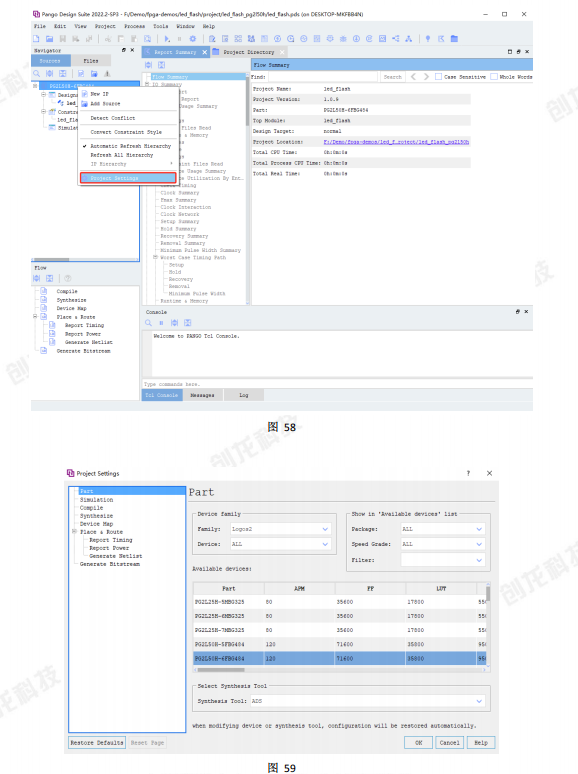Click Cancel in Project Settings dialog
Viewport: 578px width, 774px height.
coord(450,743)
